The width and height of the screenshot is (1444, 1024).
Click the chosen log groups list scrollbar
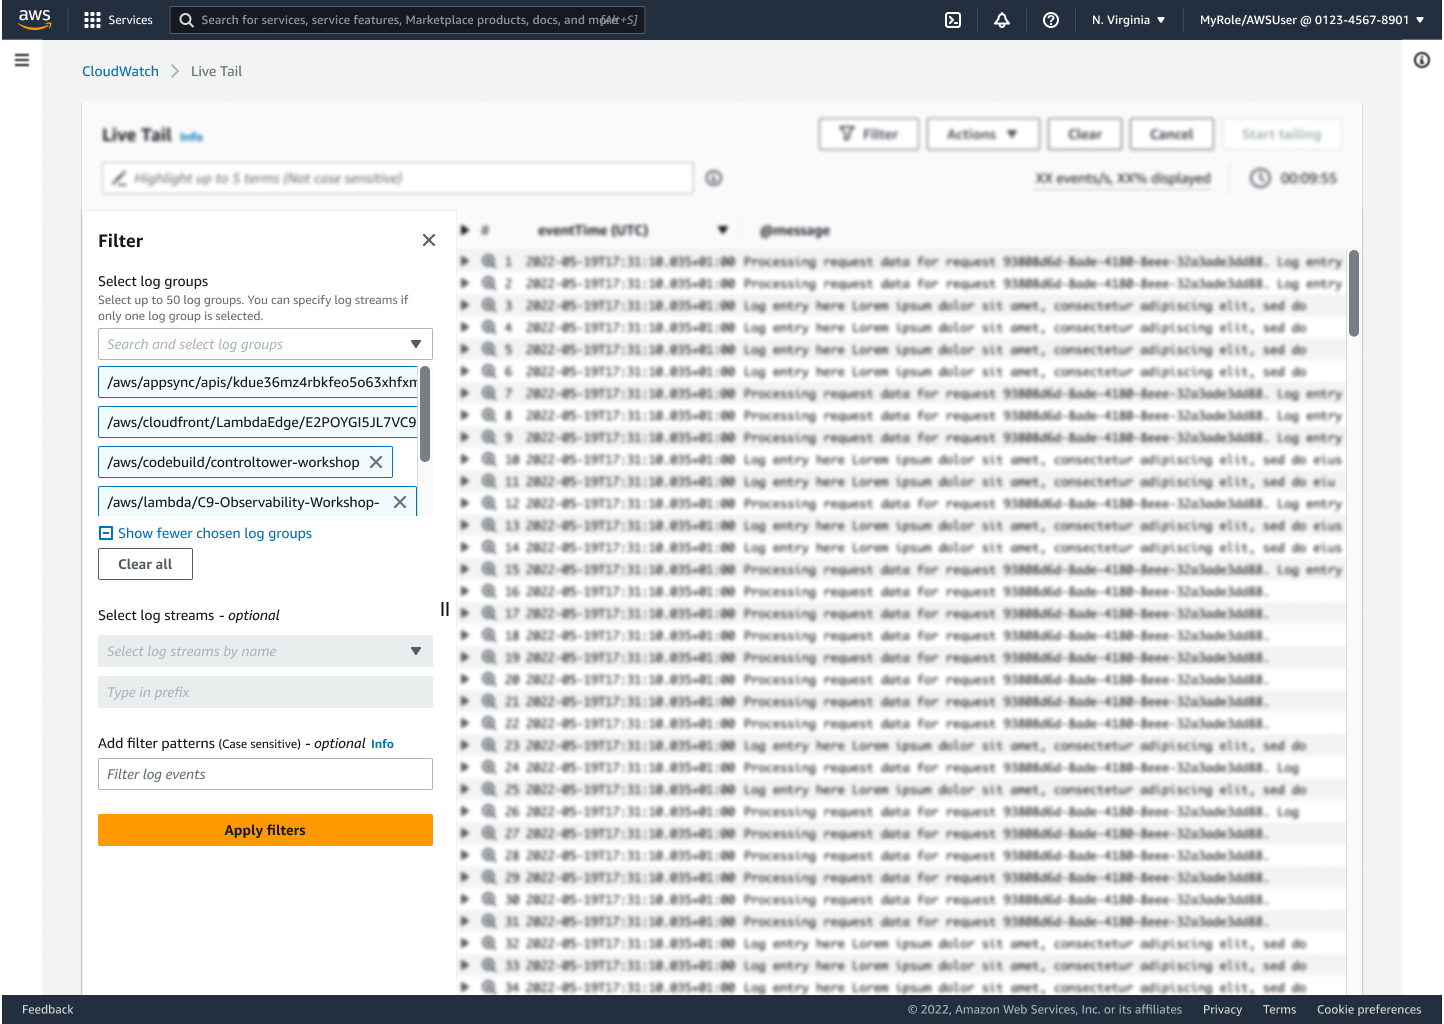click(x=425, y=414)
